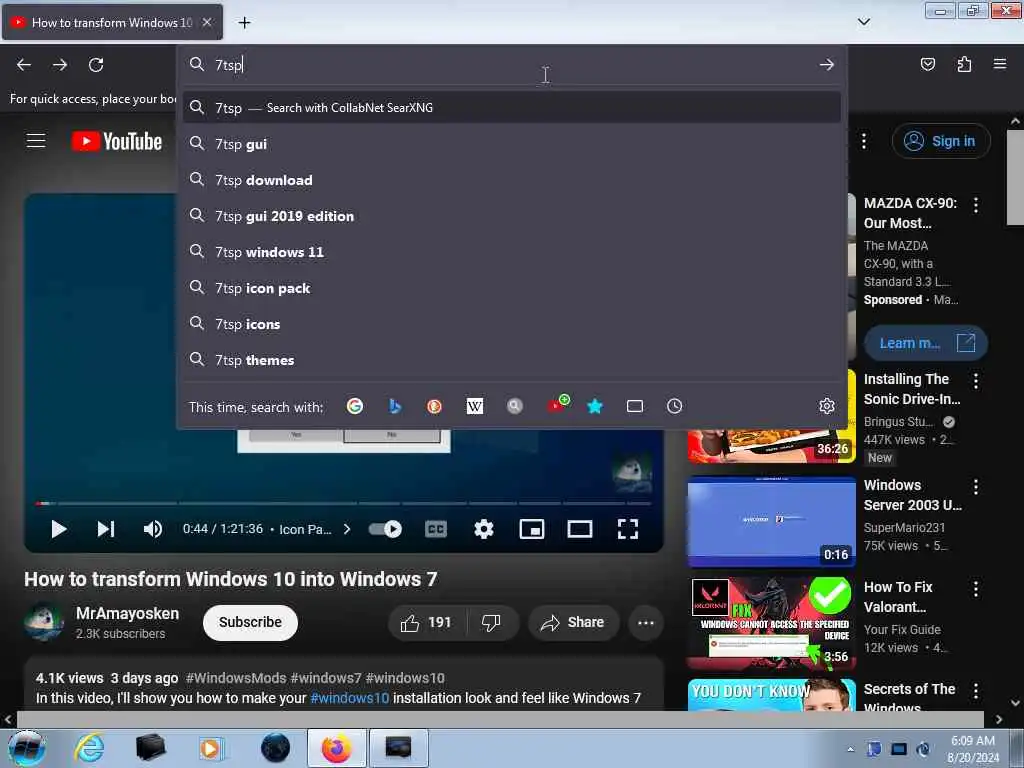The image size is (1024, 768).
Task: Open the Windows Start orb
Action: pyautogui.click(x=27, y=748)
